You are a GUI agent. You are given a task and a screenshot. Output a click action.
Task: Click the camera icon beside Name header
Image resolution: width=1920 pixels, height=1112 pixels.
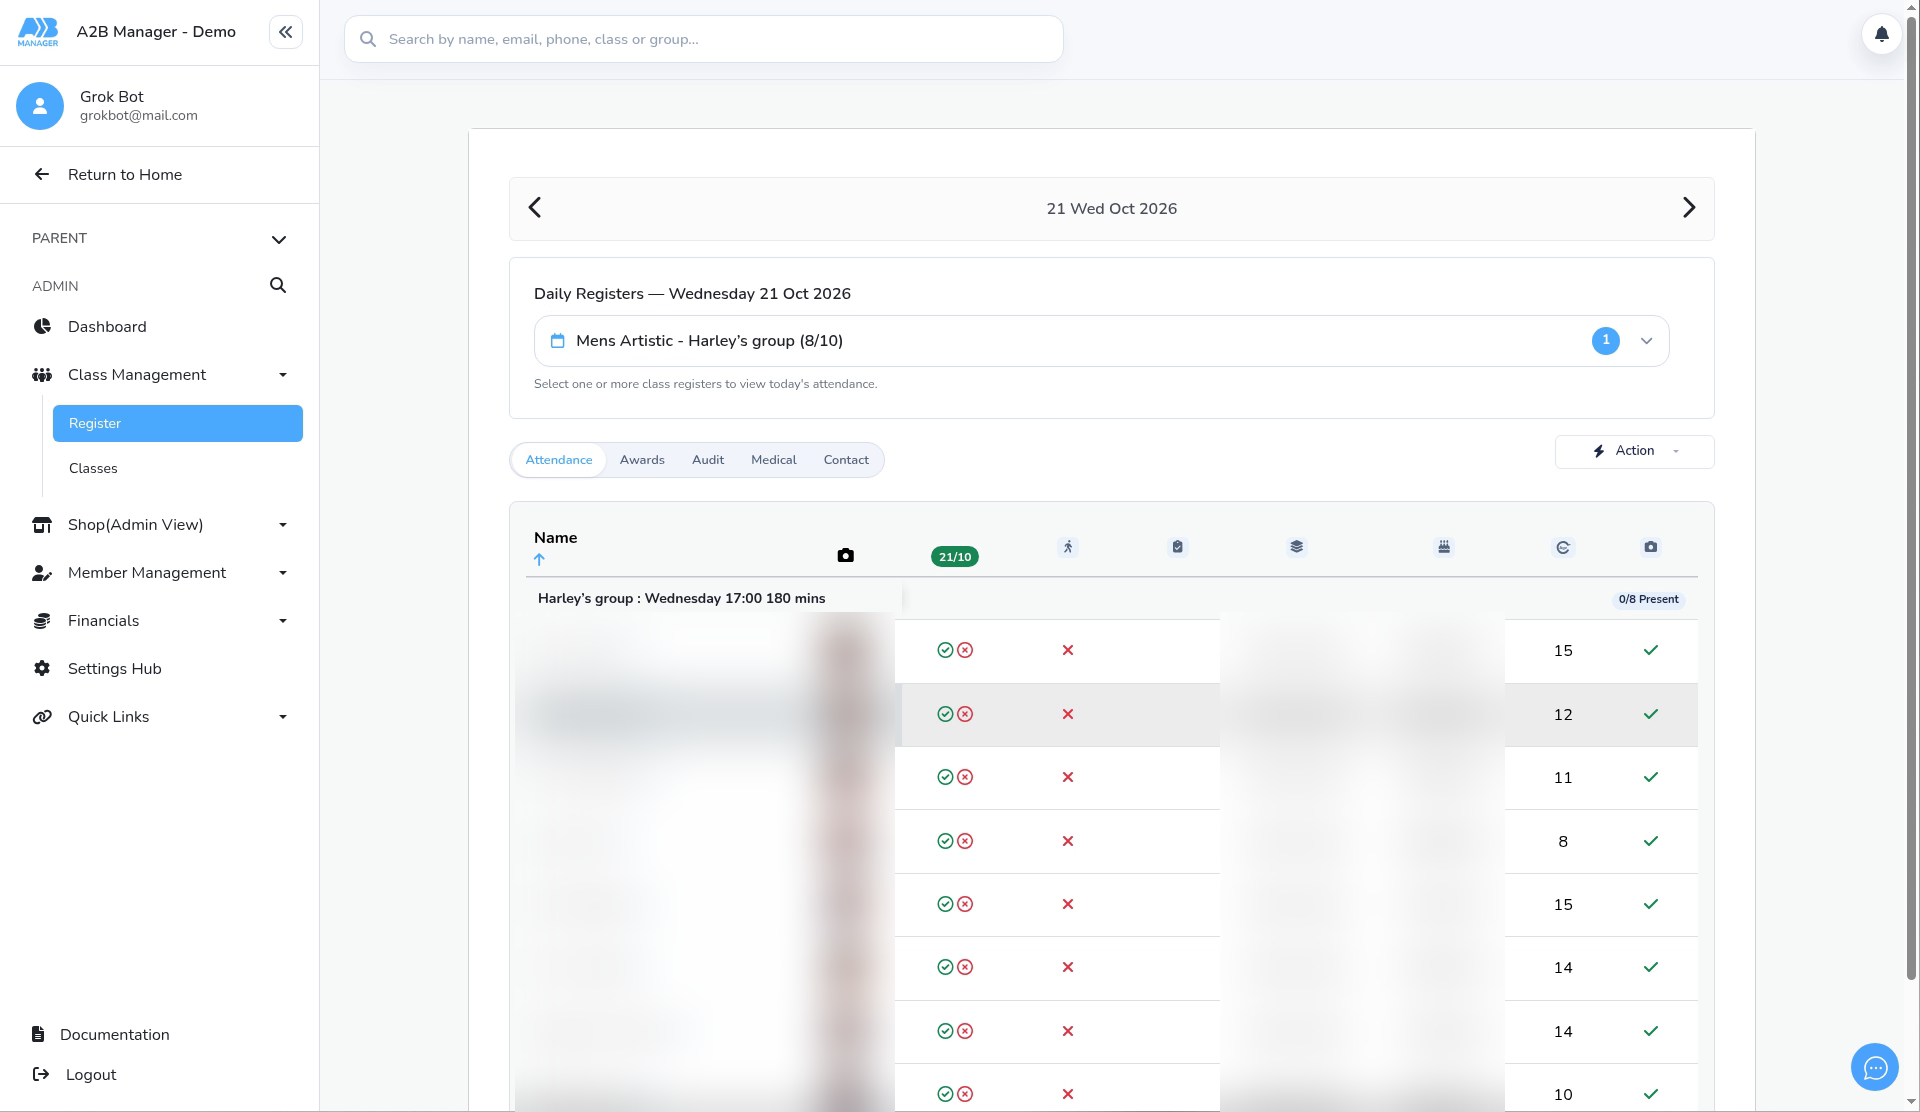point(845,555)
